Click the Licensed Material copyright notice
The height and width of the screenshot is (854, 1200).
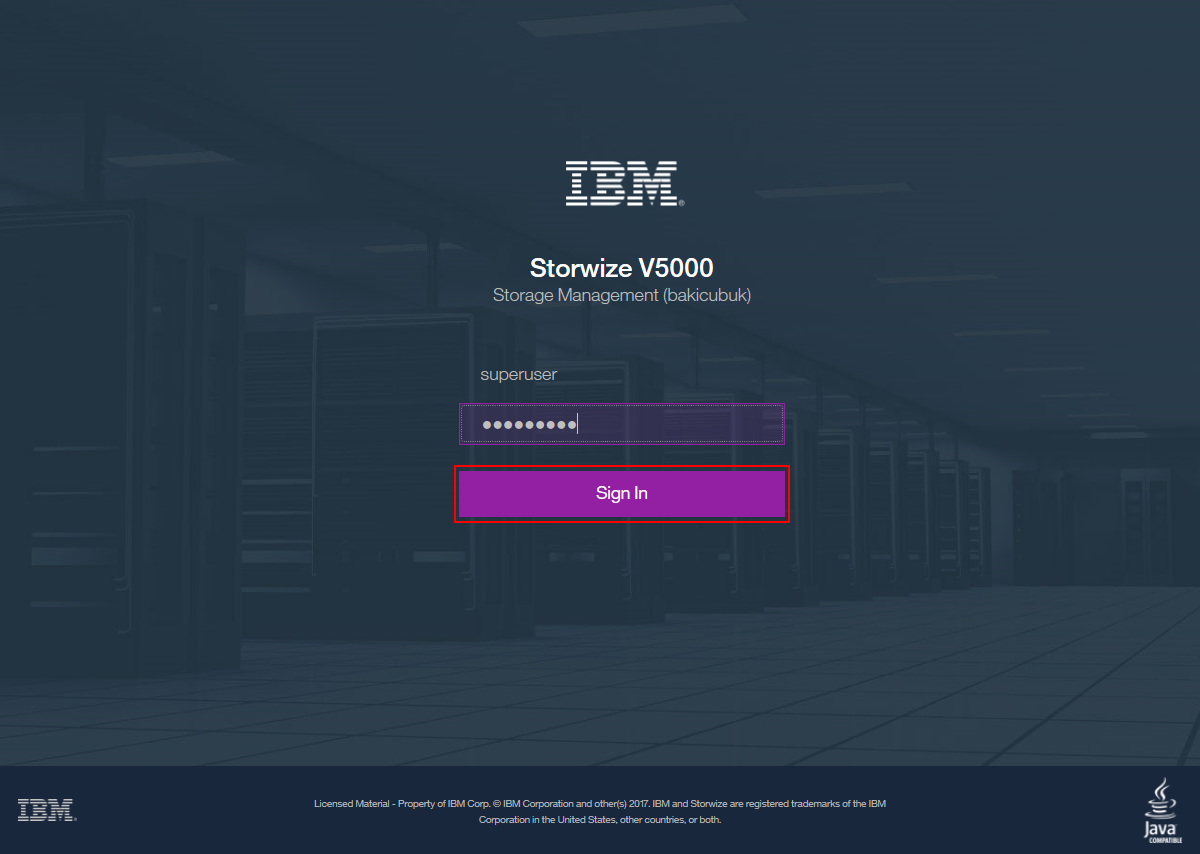pos(600,812)
